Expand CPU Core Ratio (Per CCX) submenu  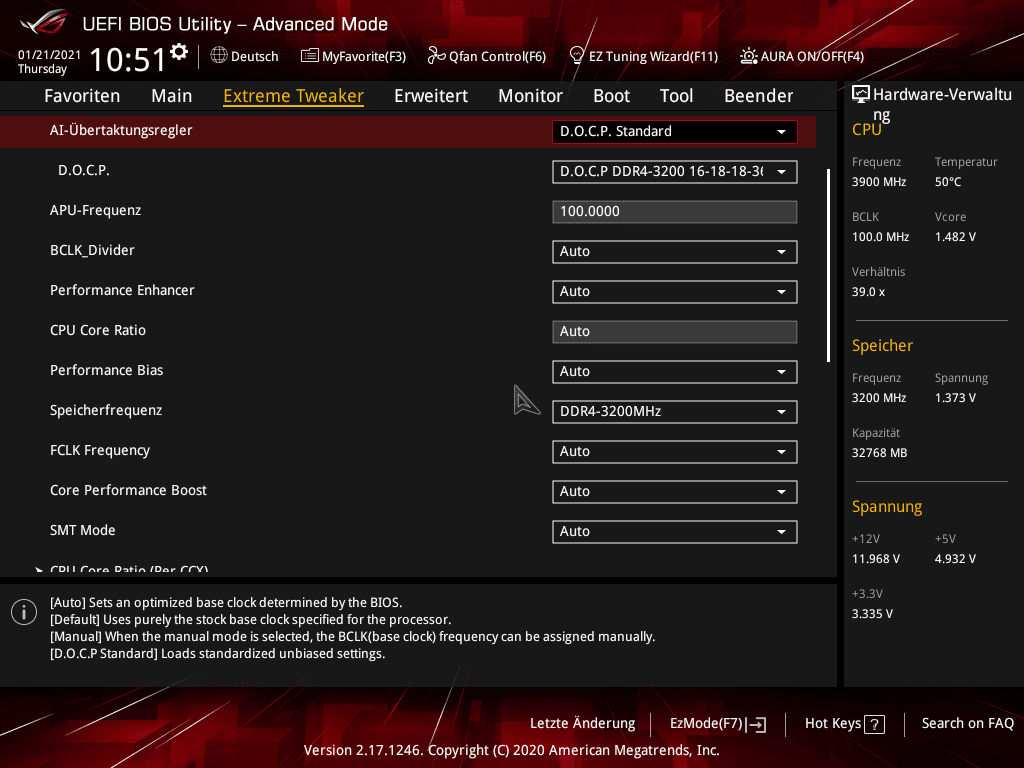point(129,569)
